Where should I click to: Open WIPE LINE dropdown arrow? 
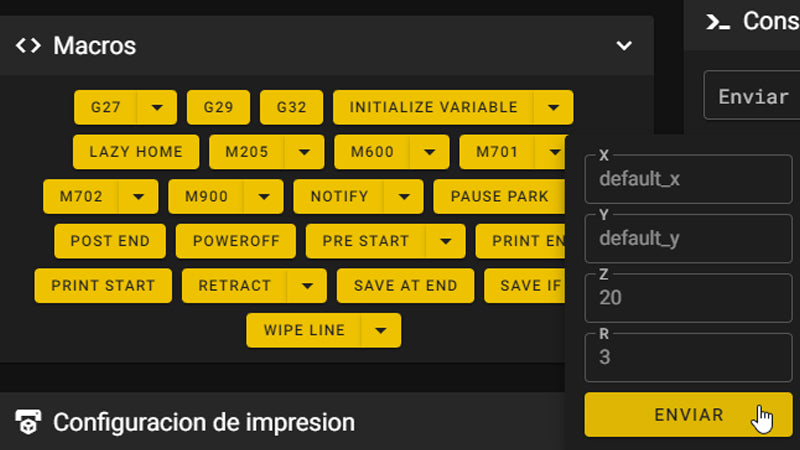[380, 330]
